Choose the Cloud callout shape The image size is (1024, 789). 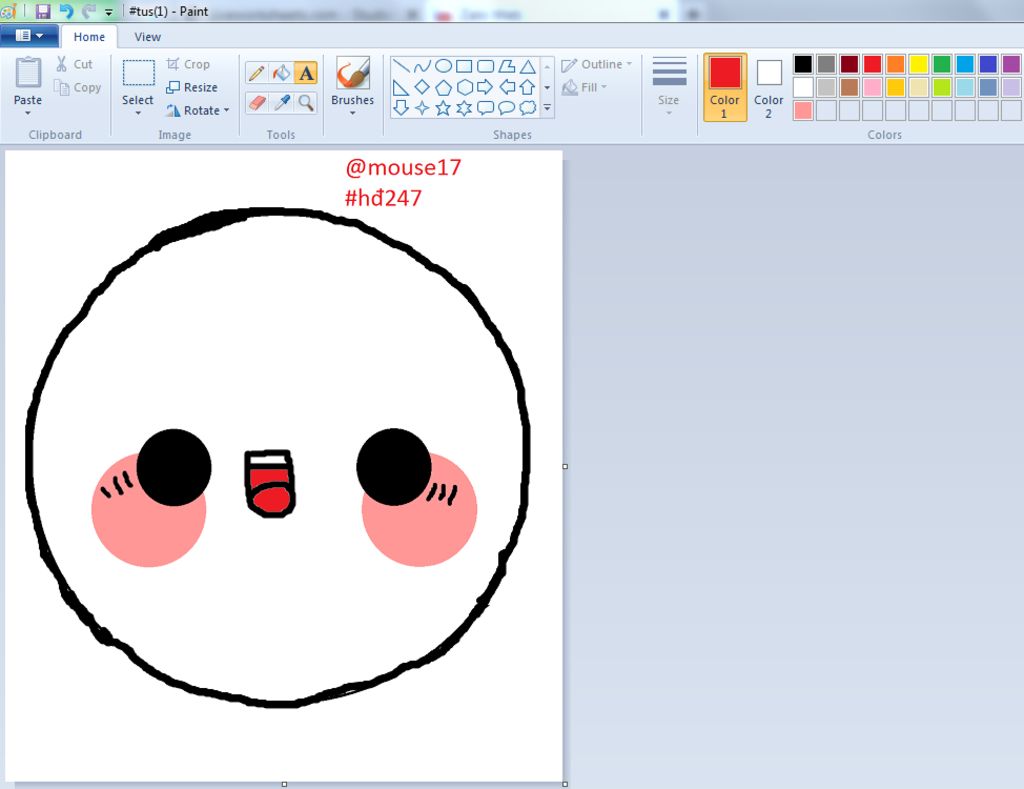[x=528, y=108]
